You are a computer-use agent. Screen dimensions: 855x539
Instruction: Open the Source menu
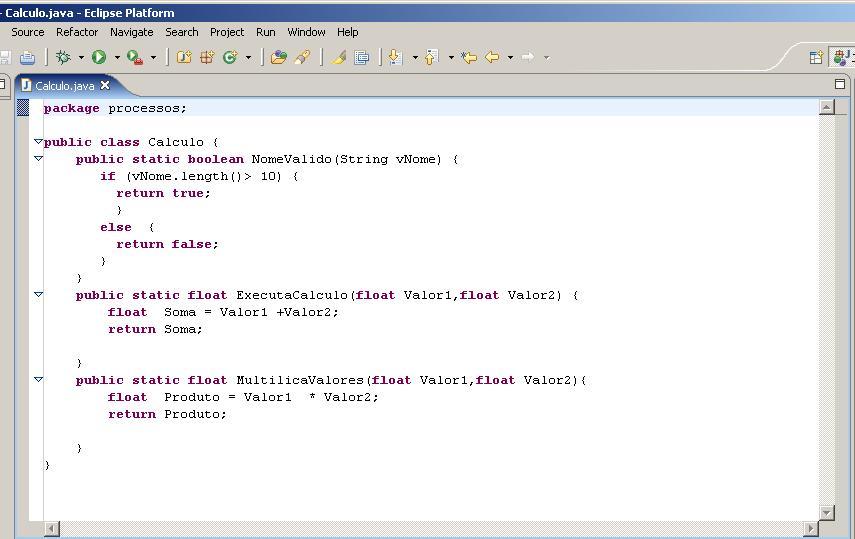(28, 32)
